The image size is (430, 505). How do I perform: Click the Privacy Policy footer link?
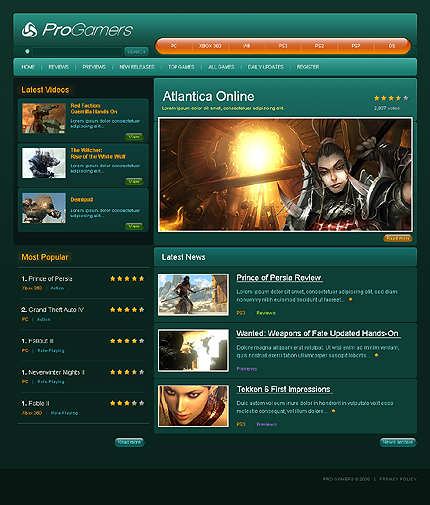(398, 479)
